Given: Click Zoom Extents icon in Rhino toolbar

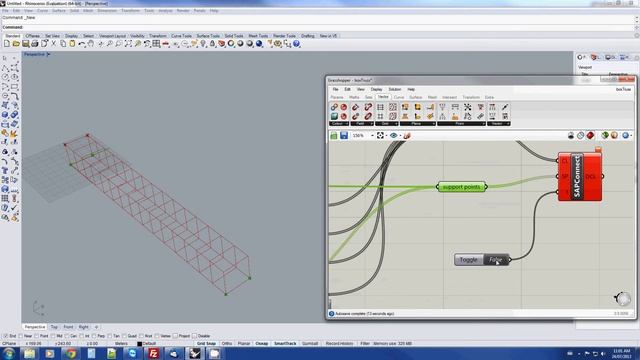Looking at the screenshot, I should tap(128, 44).
